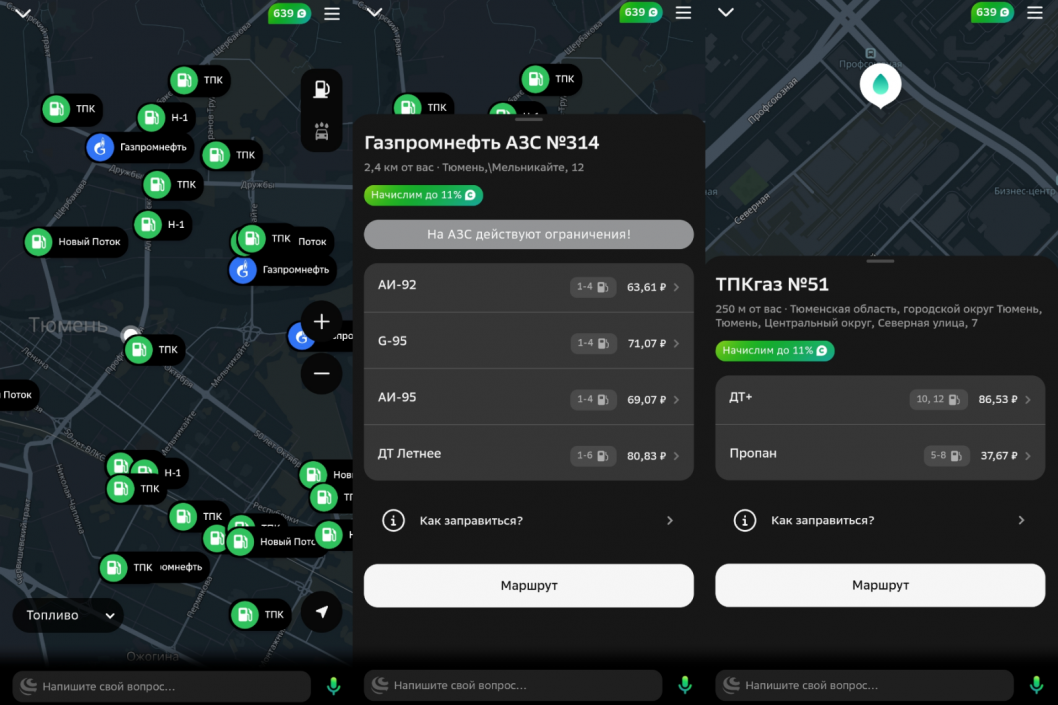The image size is (1058, 705).
Task: Zoom in the map with plus button
Action: pos(321,322)
